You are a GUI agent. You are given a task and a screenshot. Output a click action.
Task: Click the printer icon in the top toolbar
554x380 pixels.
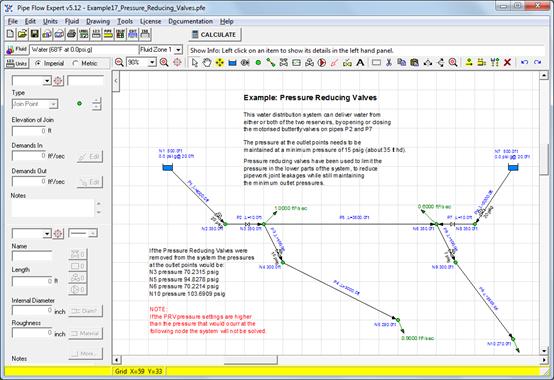tap(71, 34)
